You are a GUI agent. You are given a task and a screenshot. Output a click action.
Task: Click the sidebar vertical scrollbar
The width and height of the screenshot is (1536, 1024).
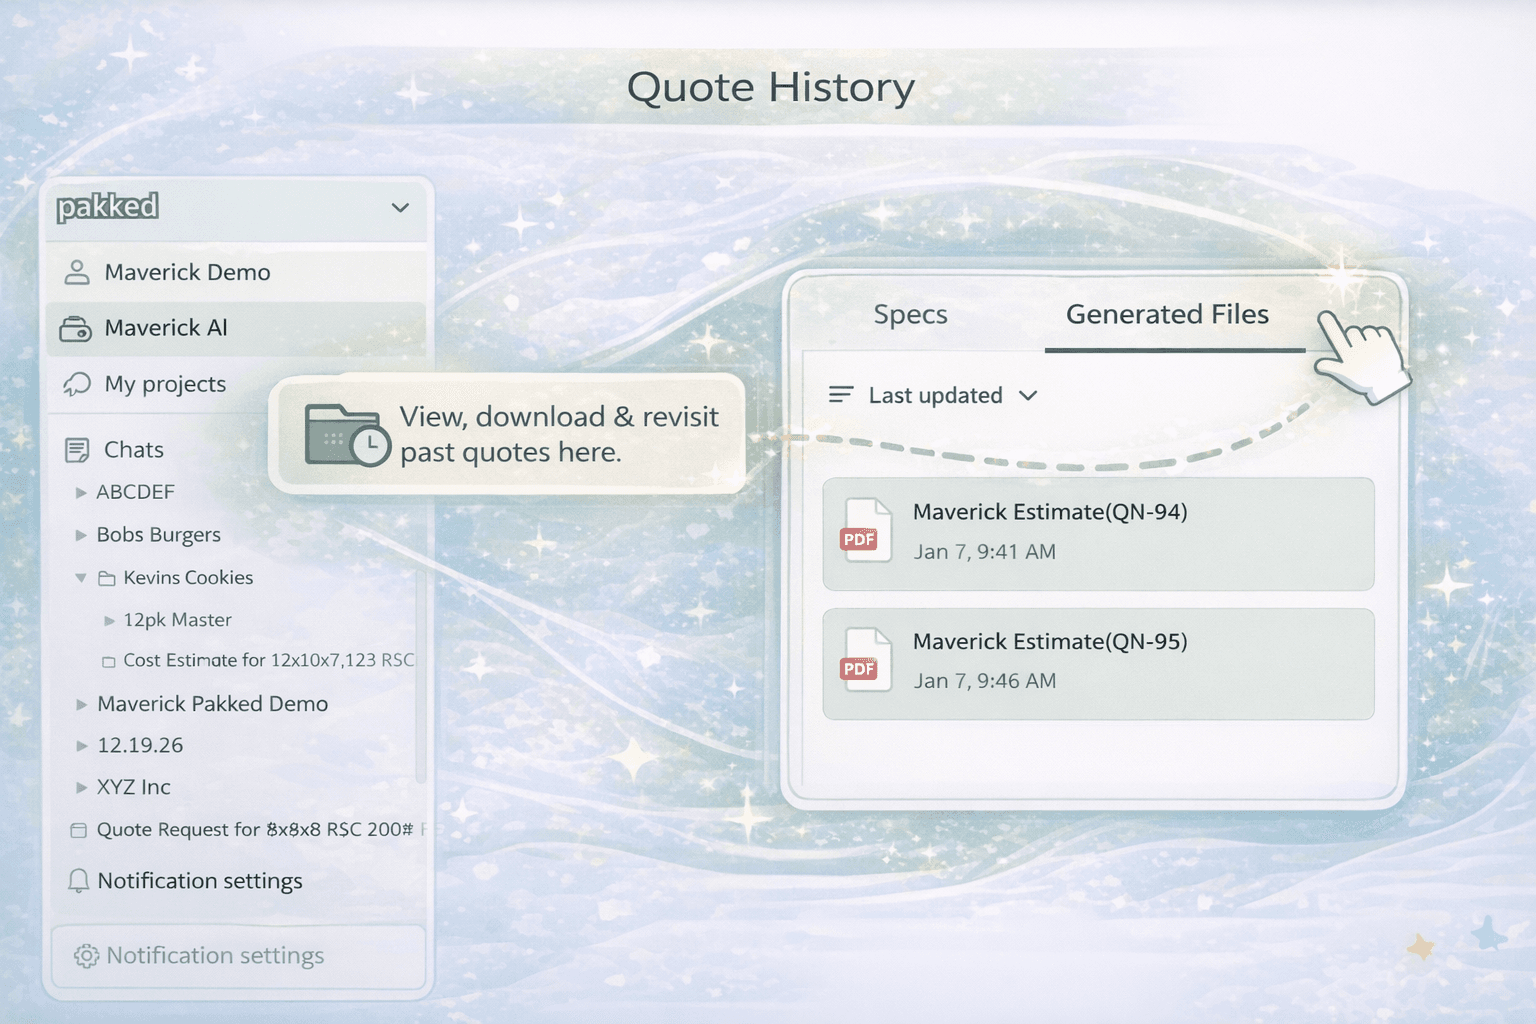(421, 680)
